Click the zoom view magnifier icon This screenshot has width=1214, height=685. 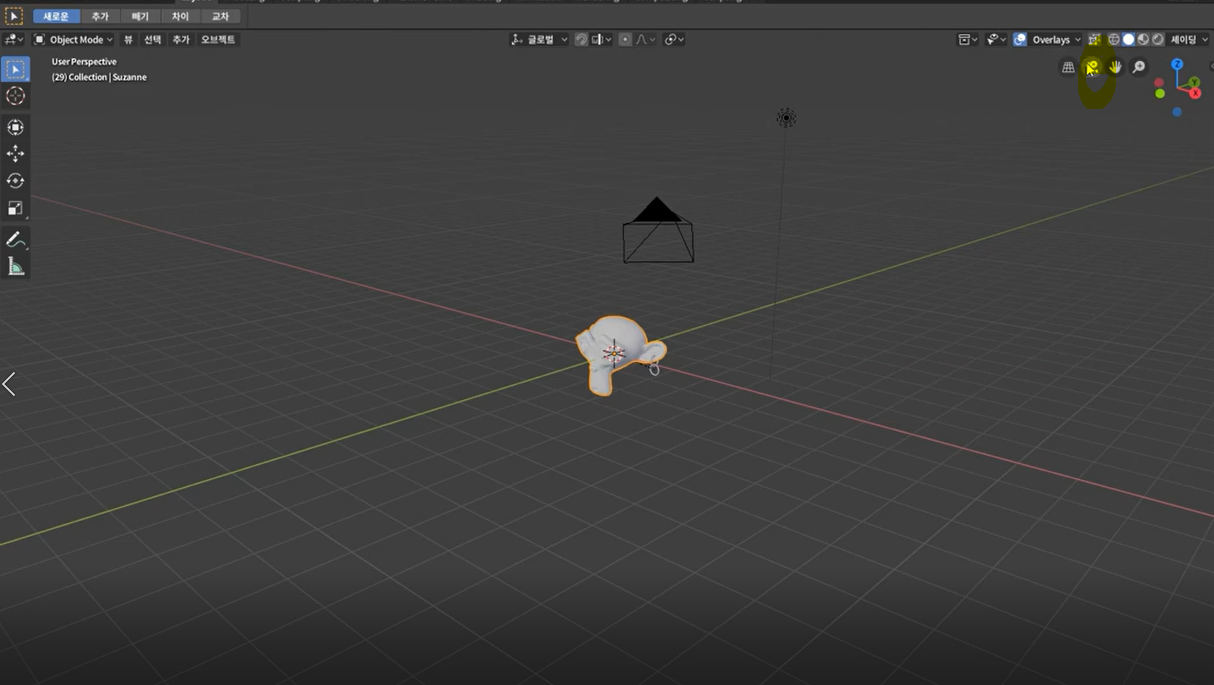1138,67
